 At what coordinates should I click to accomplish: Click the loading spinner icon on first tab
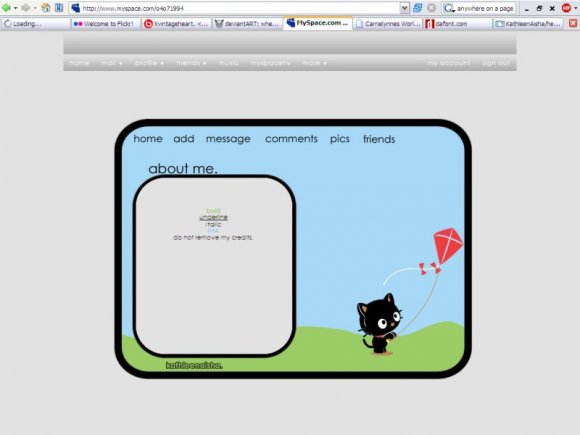(7, 24)
